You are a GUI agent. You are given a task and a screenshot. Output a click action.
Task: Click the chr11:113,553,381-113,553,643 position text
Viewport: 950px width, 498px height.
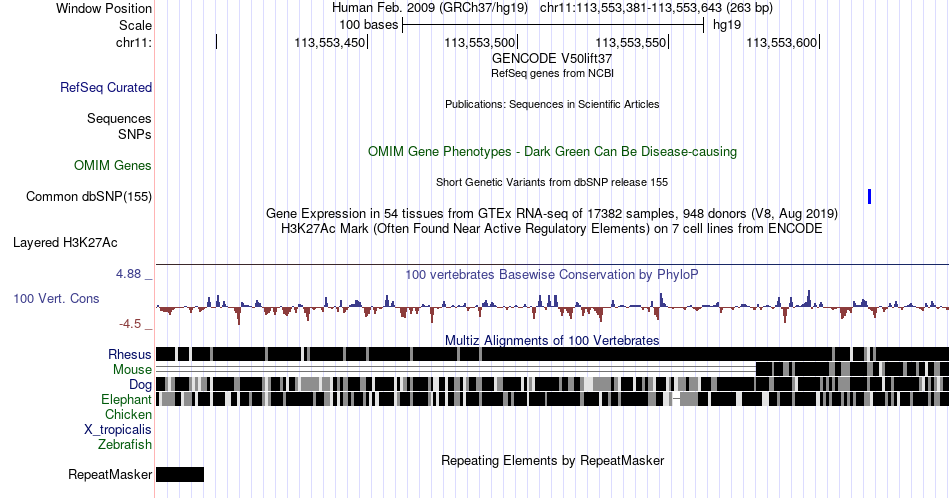[x=656, y=8]
